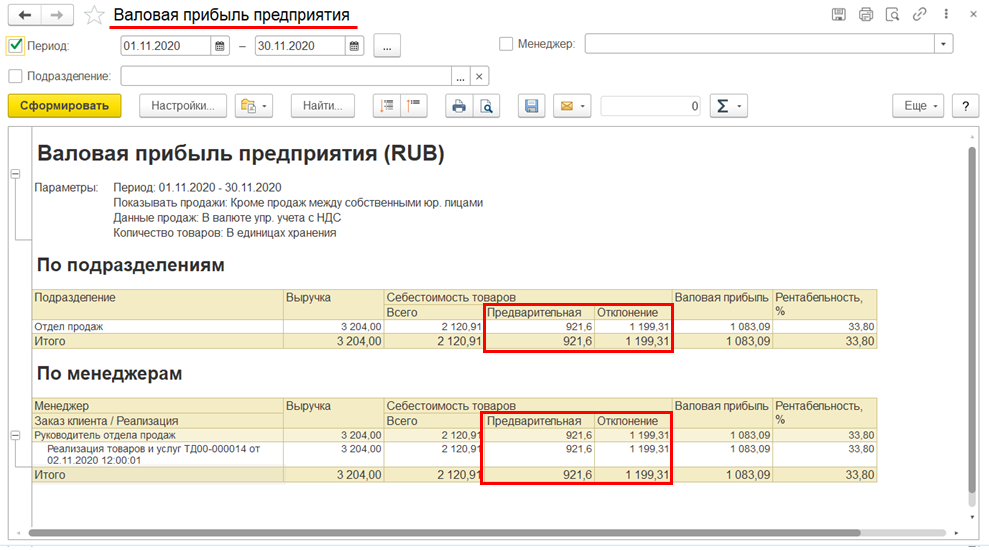Open the email send dropdown
This screenshot has height=550, width=989.
point(573,106)
